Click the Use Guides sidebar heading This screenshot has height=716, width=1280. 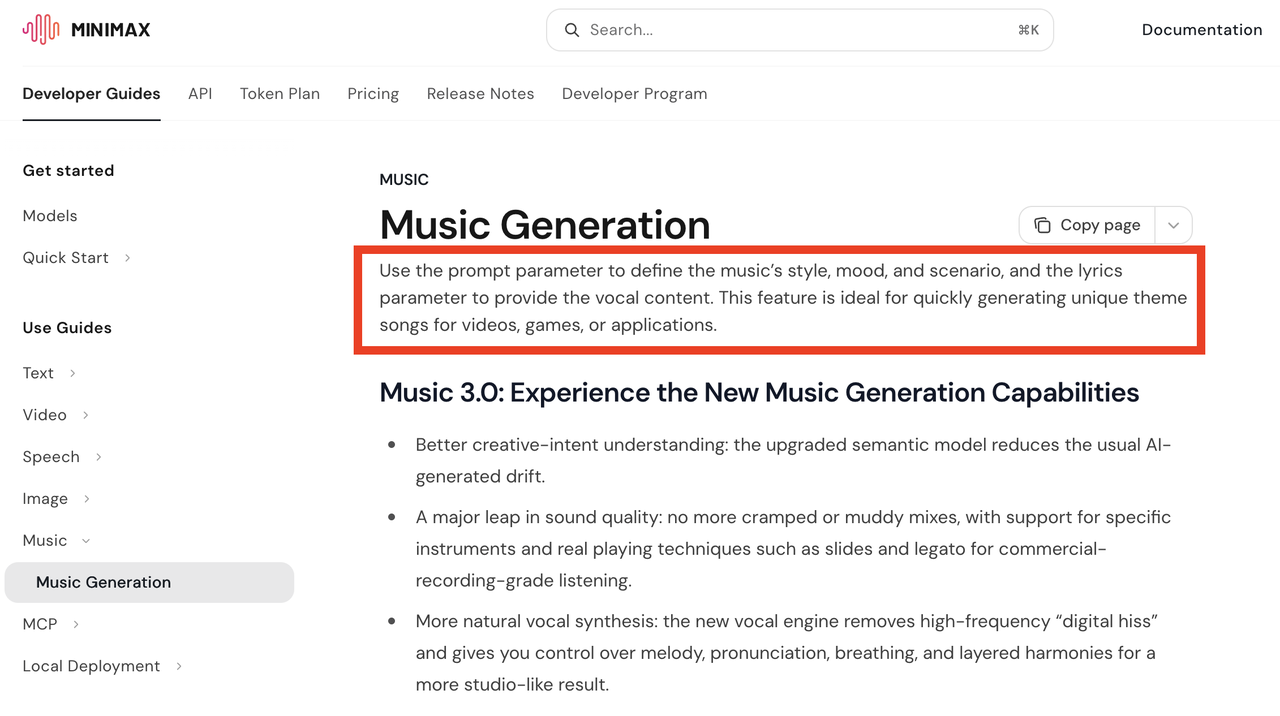(67, 328)
